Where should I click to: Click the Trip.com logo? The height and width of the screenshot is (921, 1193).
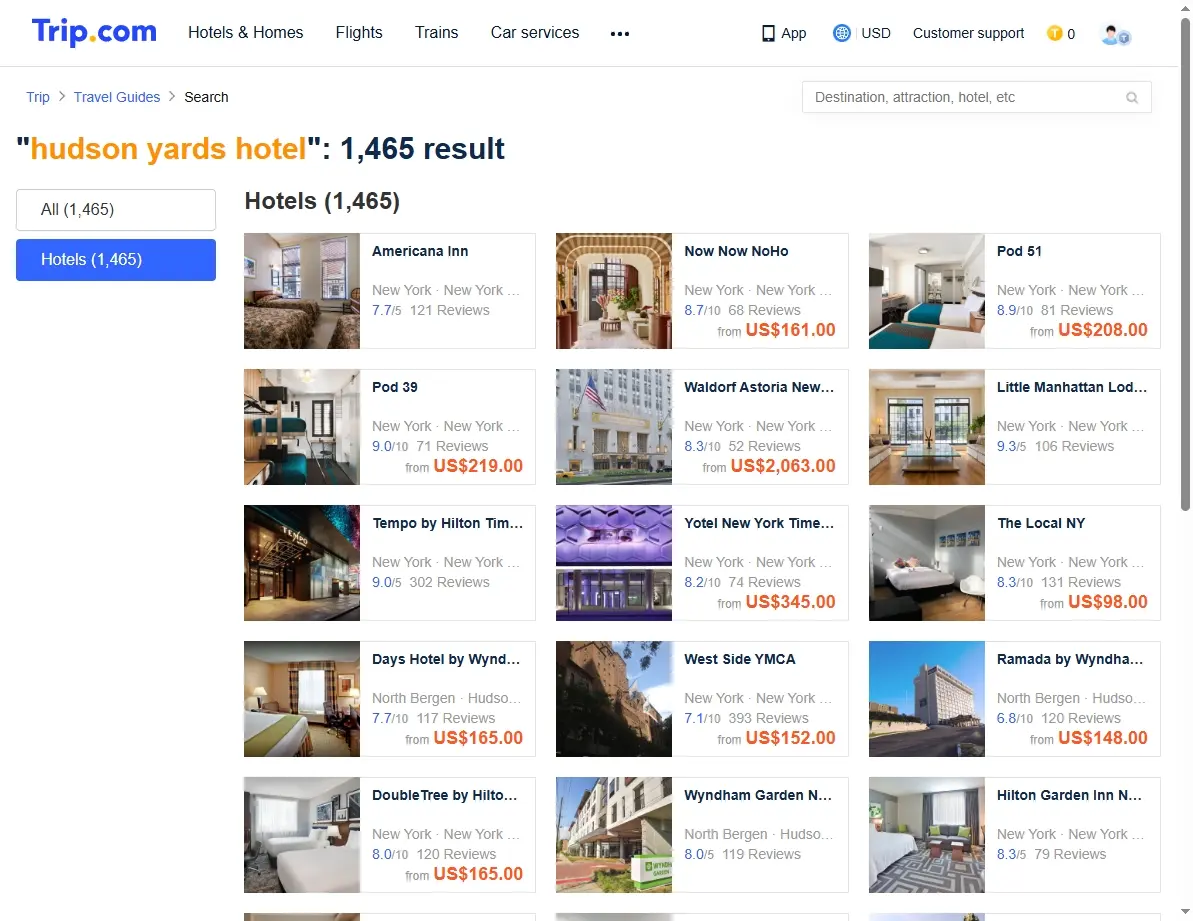(94, 32)
